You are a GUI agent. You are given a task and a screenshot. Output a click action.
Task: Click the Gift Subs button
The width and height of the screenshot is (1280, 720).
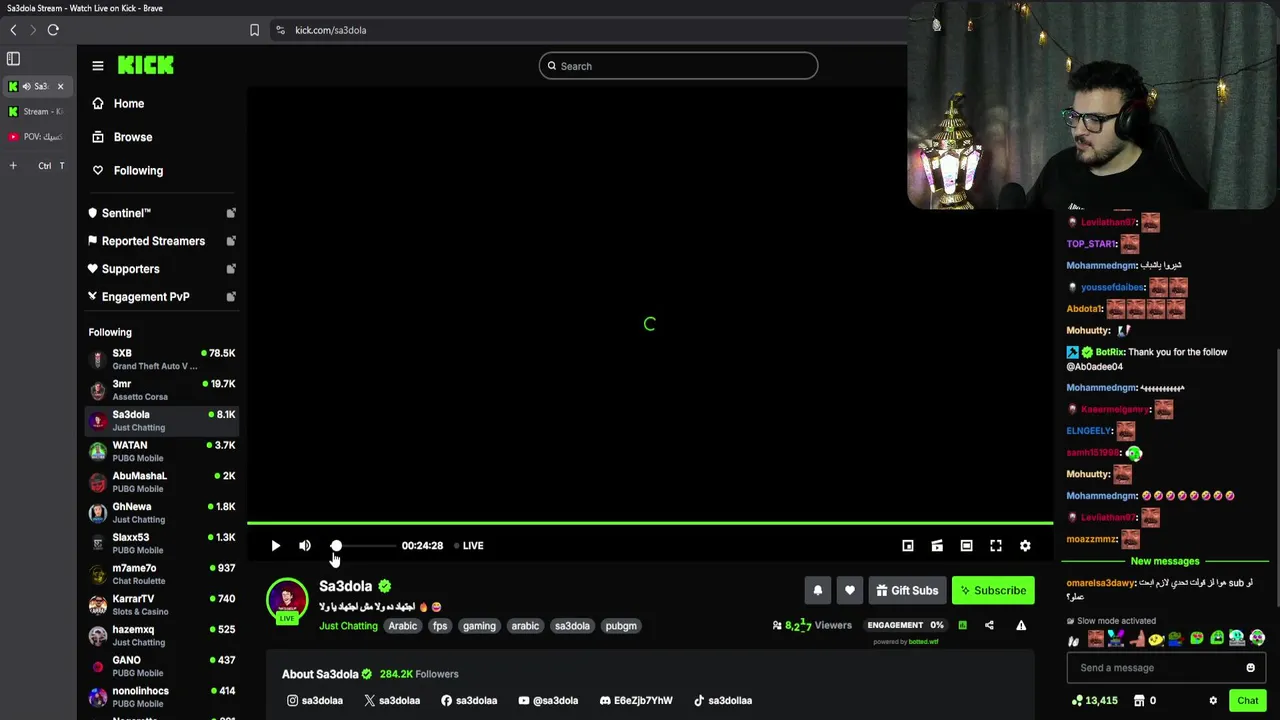[x=907, y=590]
